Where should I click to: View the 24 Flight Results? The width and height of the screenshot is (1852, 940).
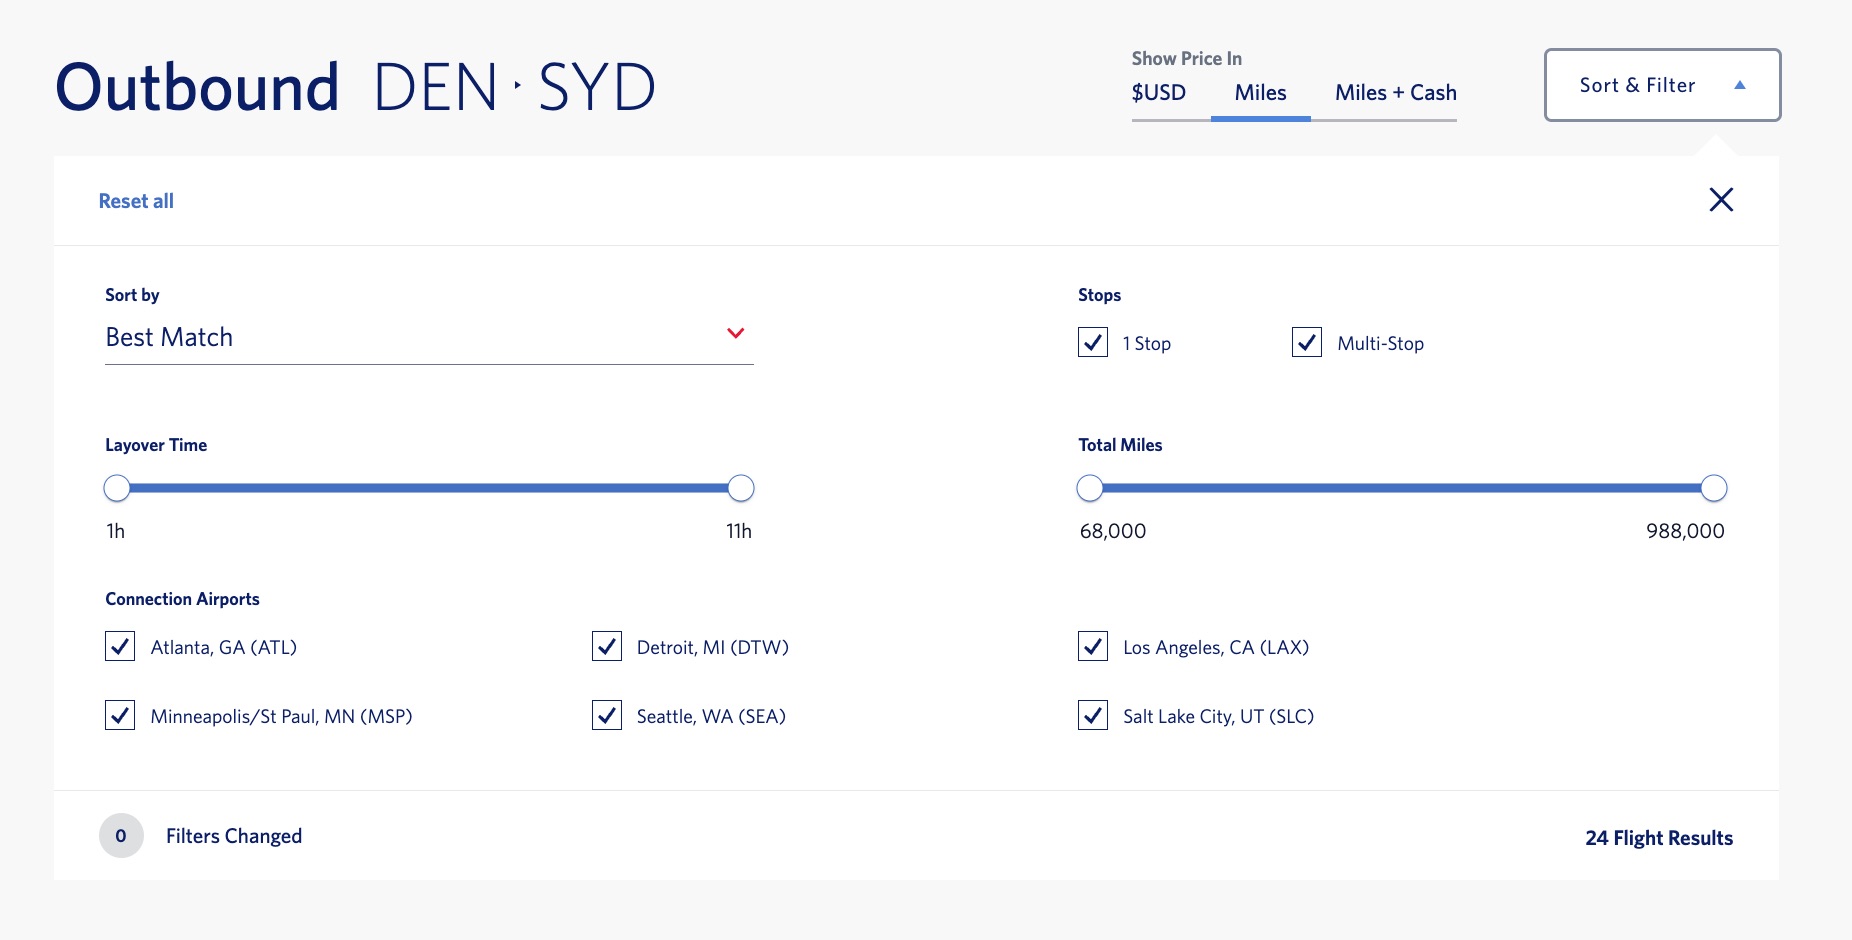[x=1659, y=837]
